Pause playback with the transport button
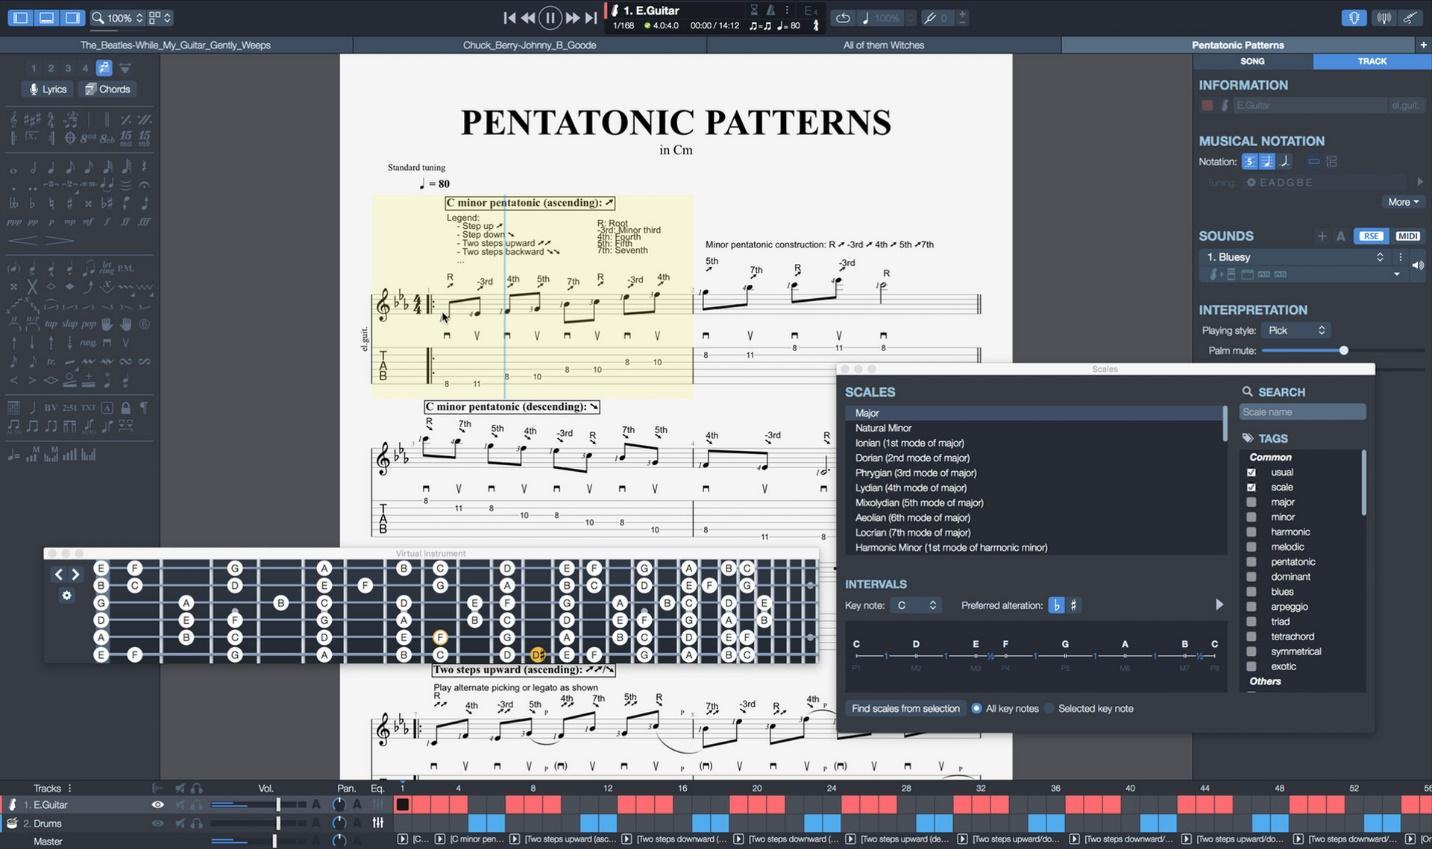Image resolution: width=1432 pixels, height=849 pixels. (x=550, y=17)
